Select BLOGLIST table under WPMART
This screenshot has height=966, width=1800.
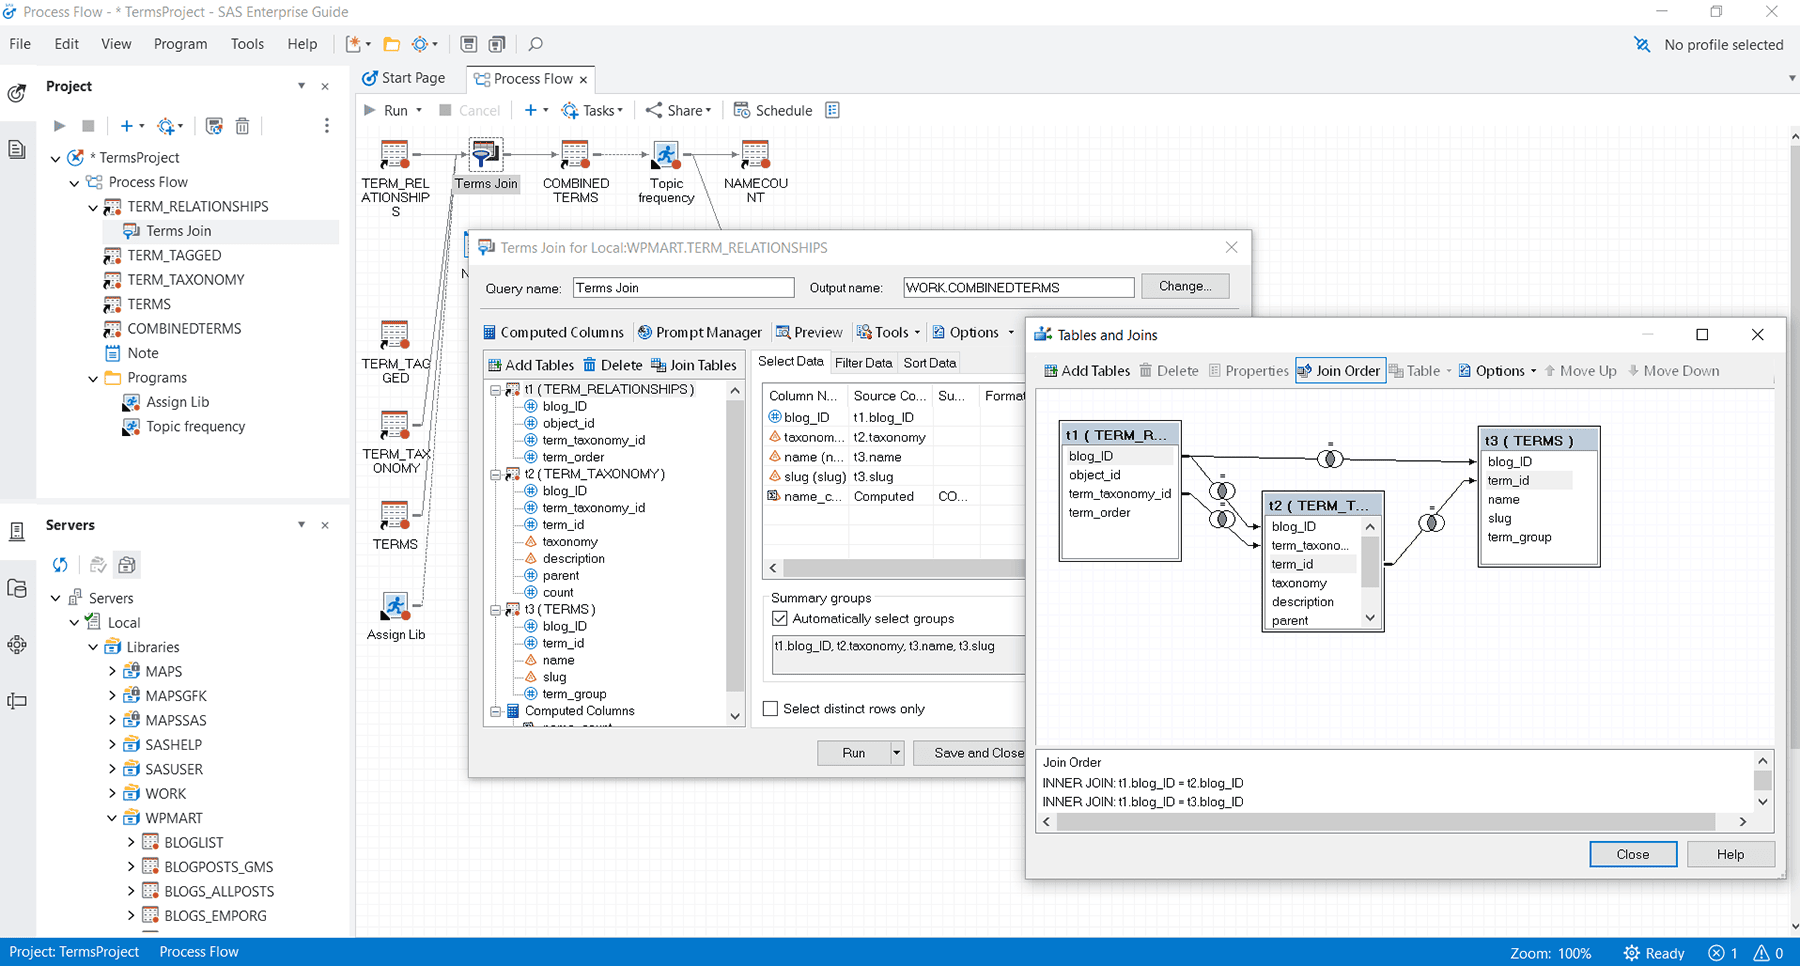(193, 843)
